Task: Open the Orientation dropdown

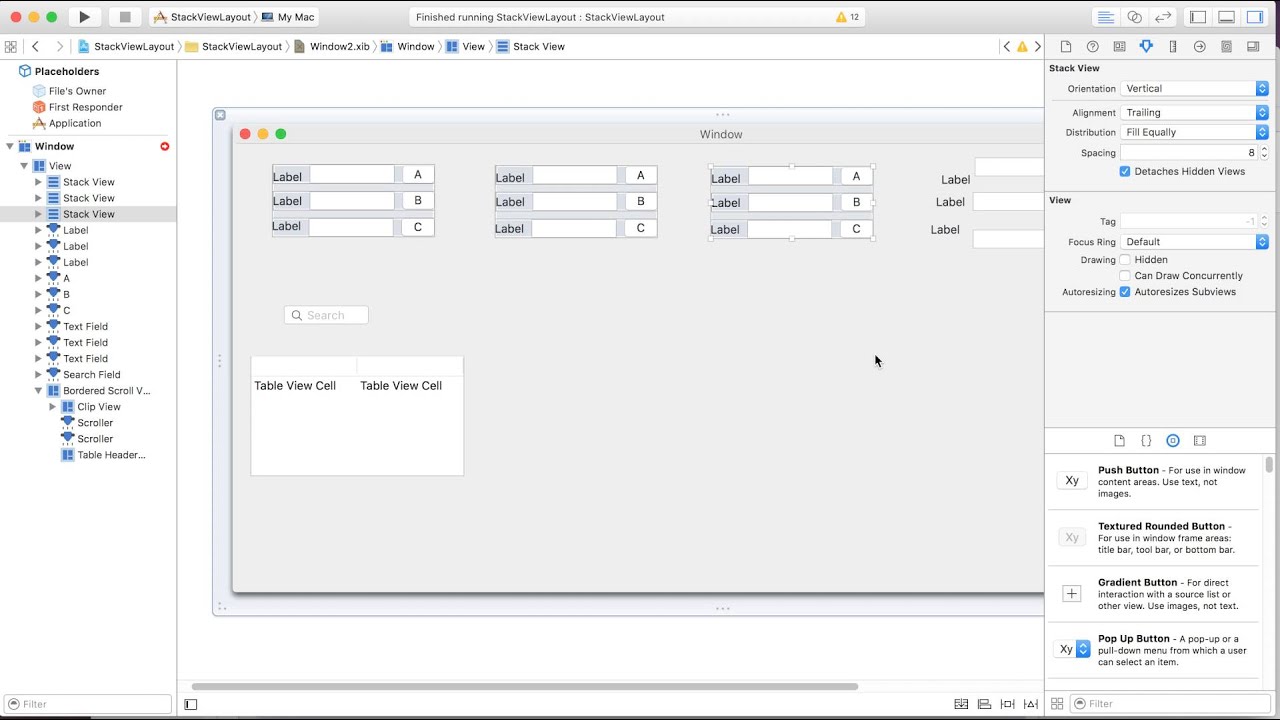Action: (x=1194, y=89)
